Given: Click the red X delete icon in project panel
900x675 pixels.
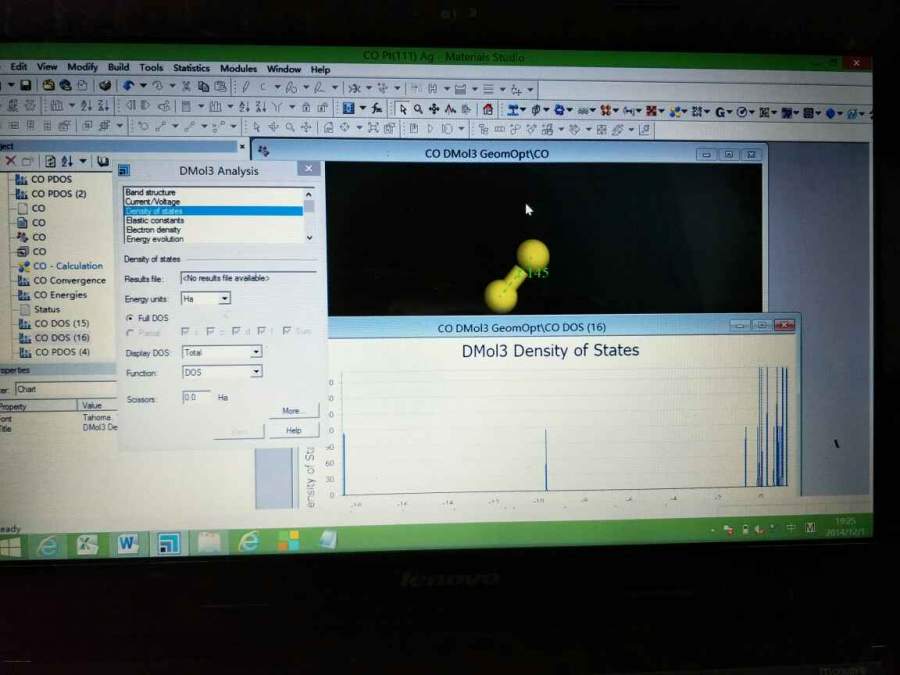Looking at the screenshot, I should click(x=10, y=161).
